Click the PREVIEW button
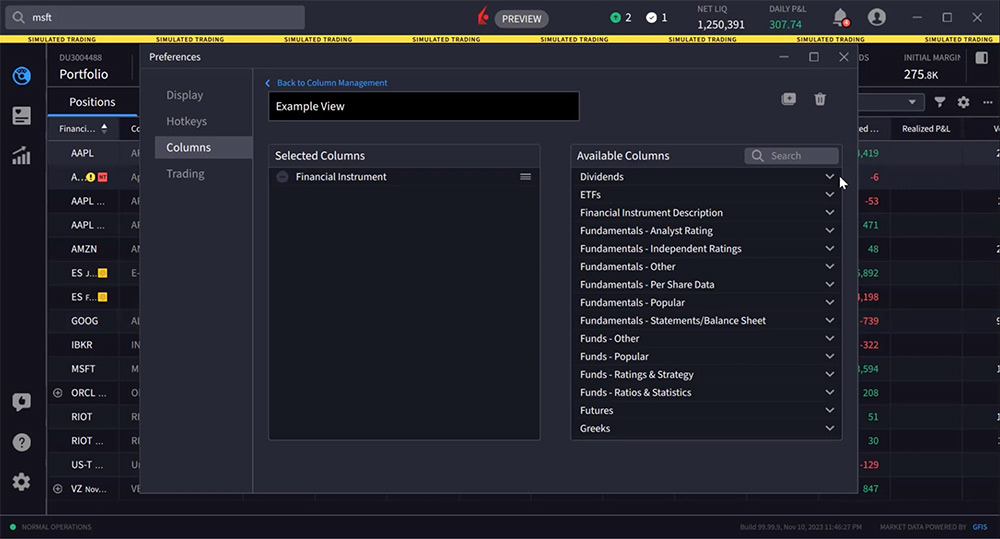Screen dimensions: 1000x539 click(521, 18)
